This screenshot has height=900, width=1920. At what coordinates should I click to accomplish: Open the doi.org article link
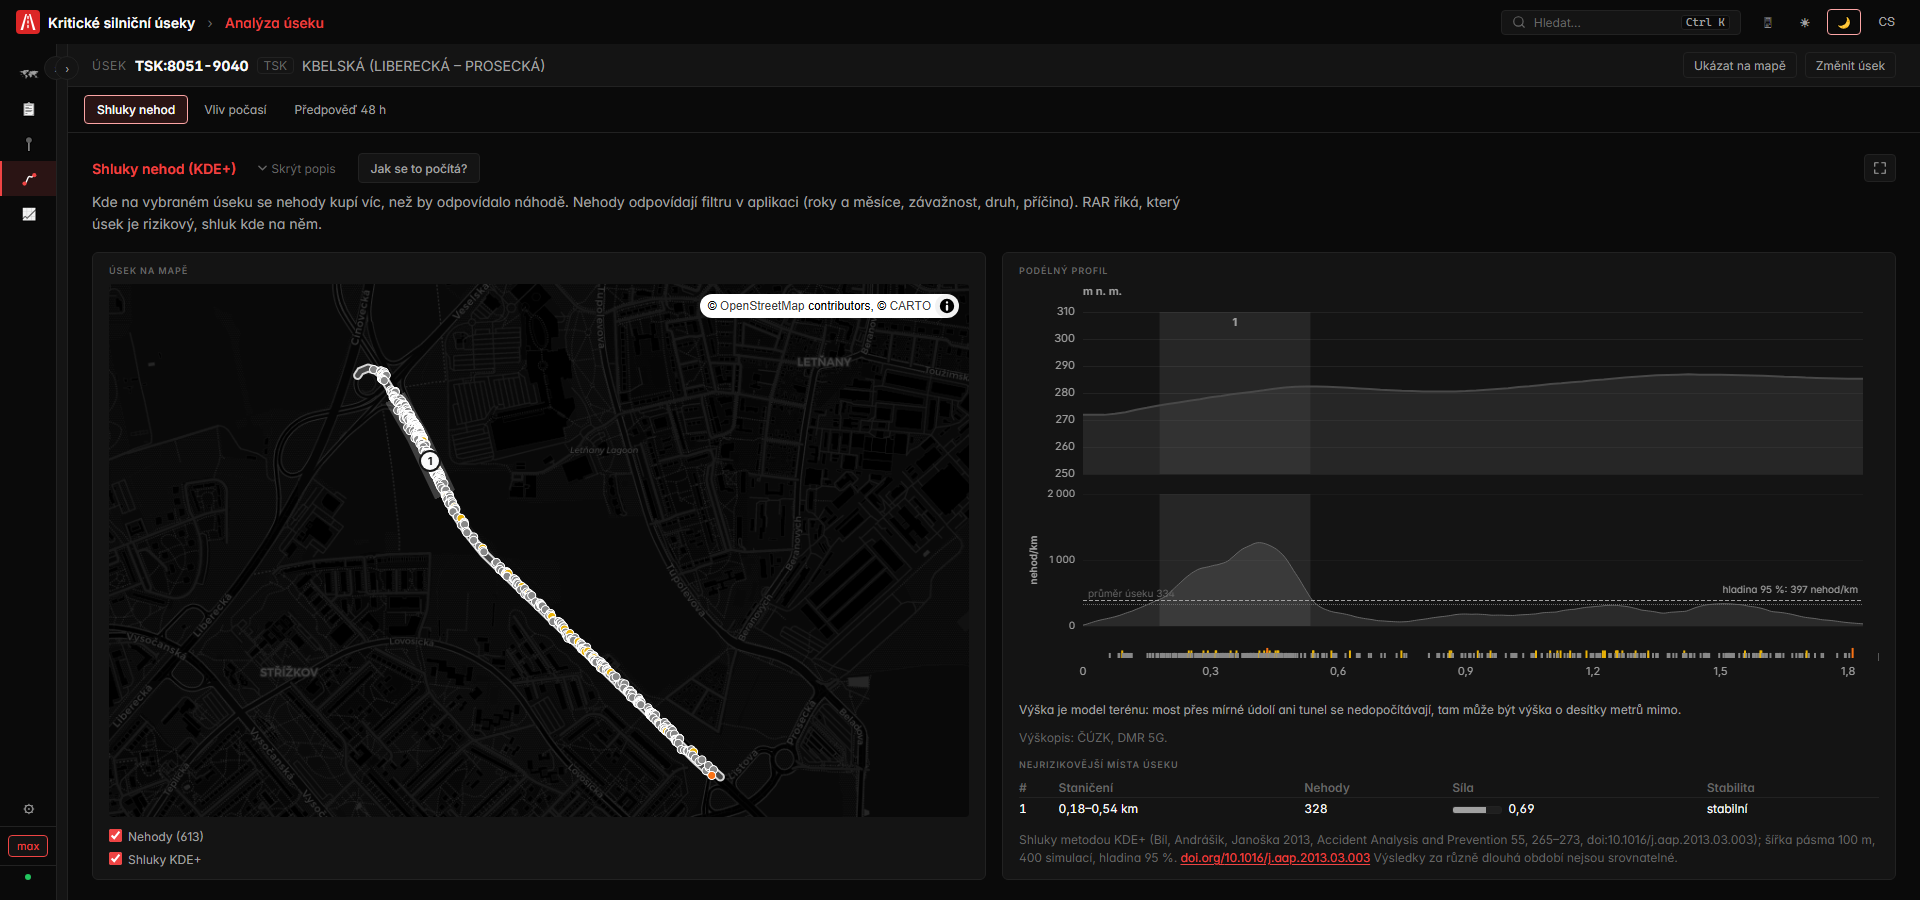coord(1275,858)
